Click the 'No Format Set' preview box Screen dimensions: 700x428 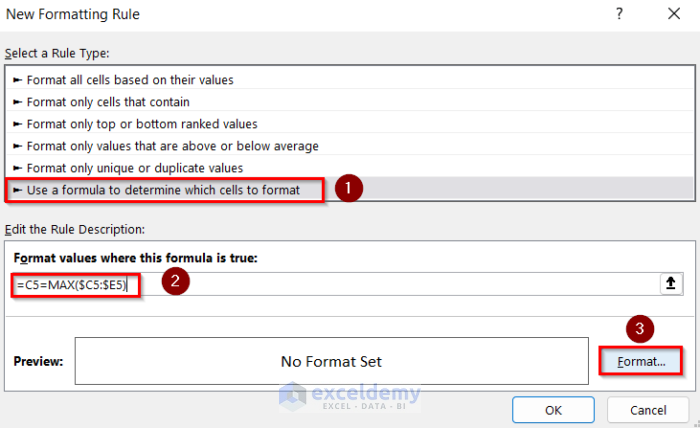click(x=331, y=361)
